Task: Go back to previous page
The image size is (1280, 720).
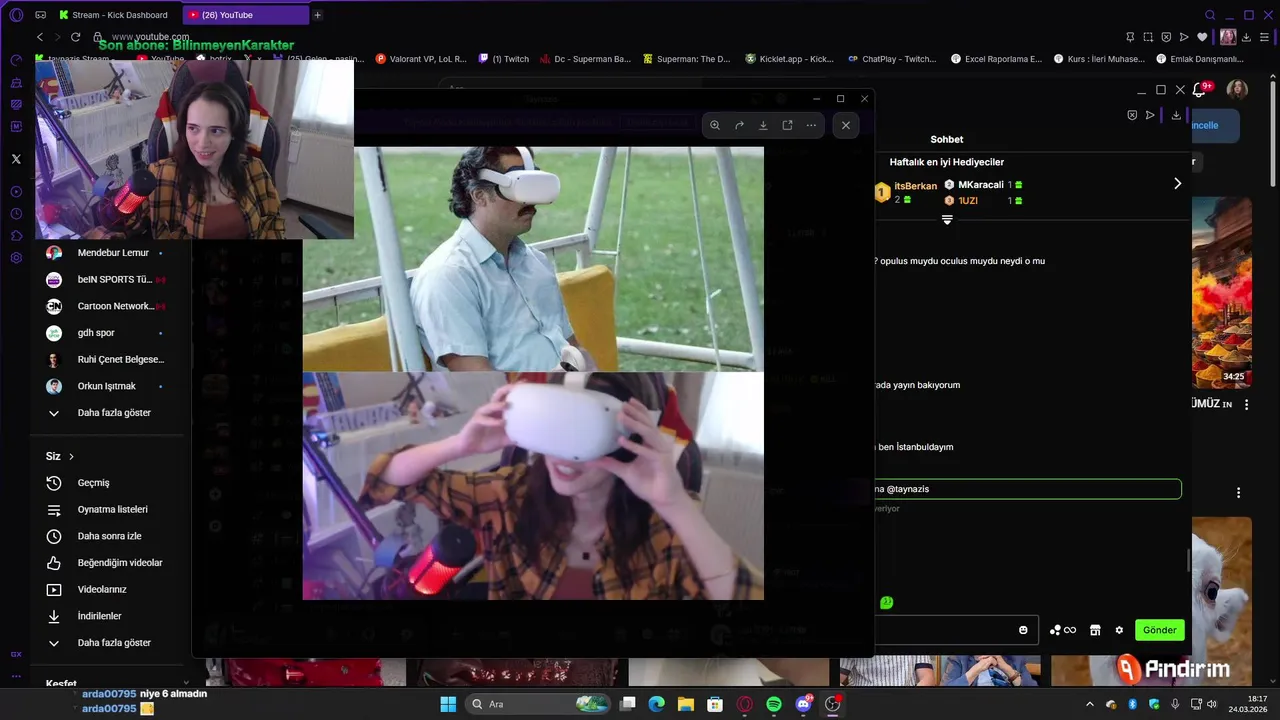Action: click(x=40, y=37)
